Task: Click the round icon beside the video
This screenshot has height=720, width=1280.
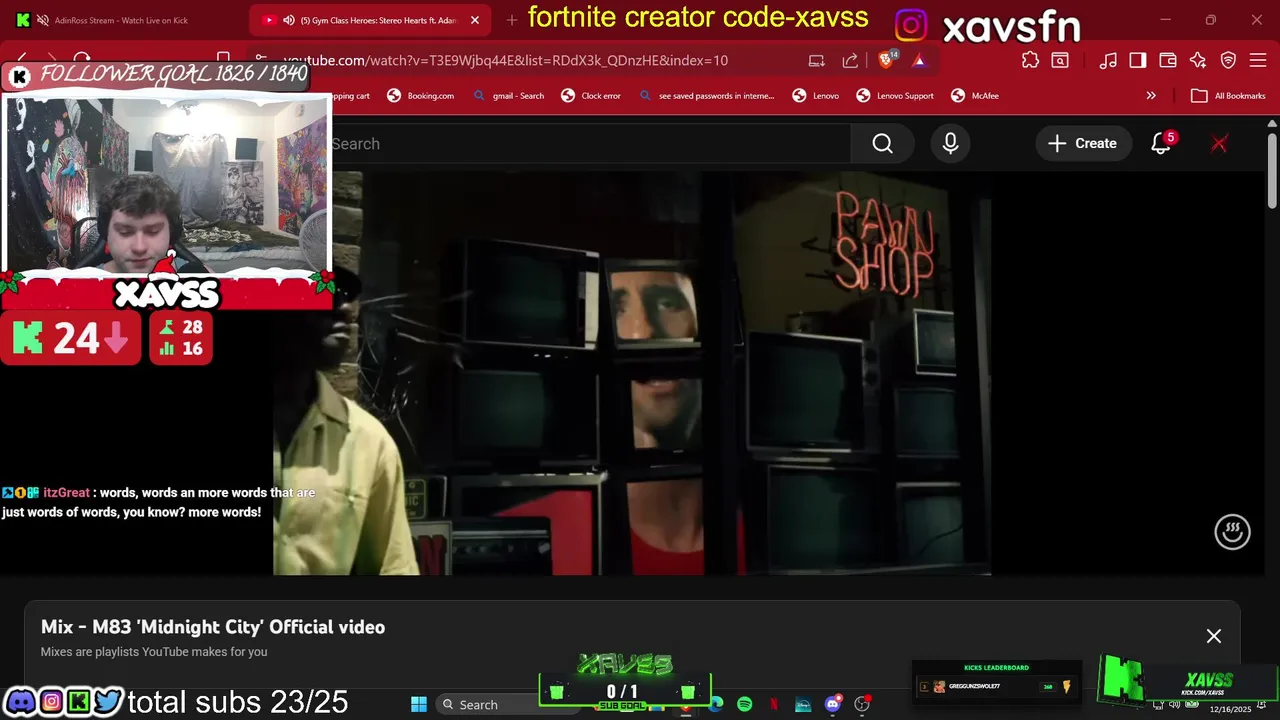Action: [x=1232, y=531]
